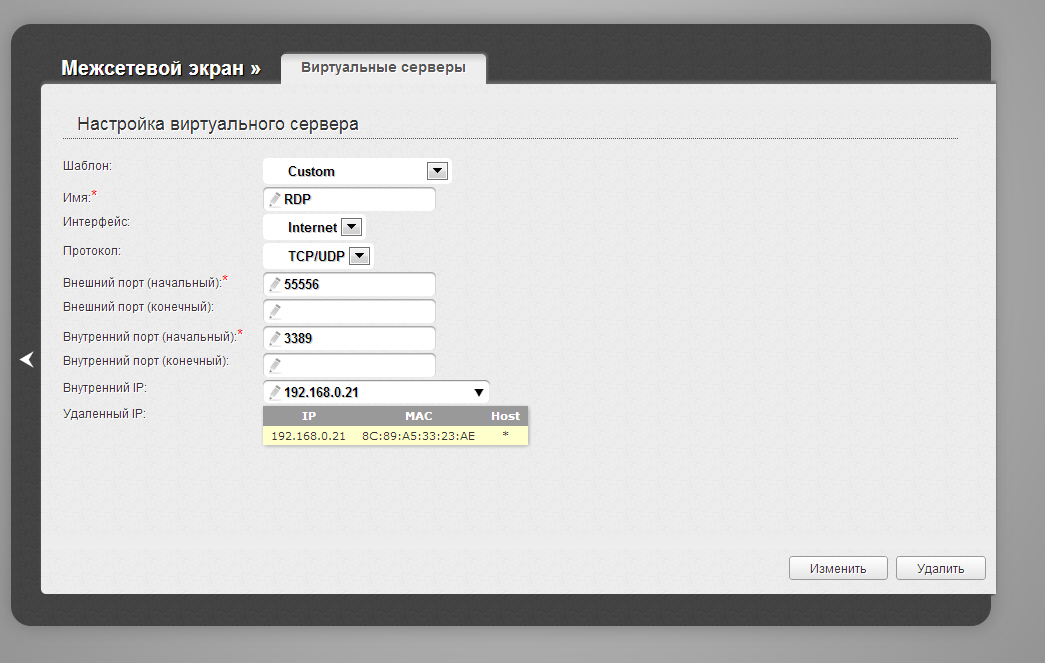Click the pencil icon beside port 3389
This screenshot has height=663, width=1045.
point(275,339)
